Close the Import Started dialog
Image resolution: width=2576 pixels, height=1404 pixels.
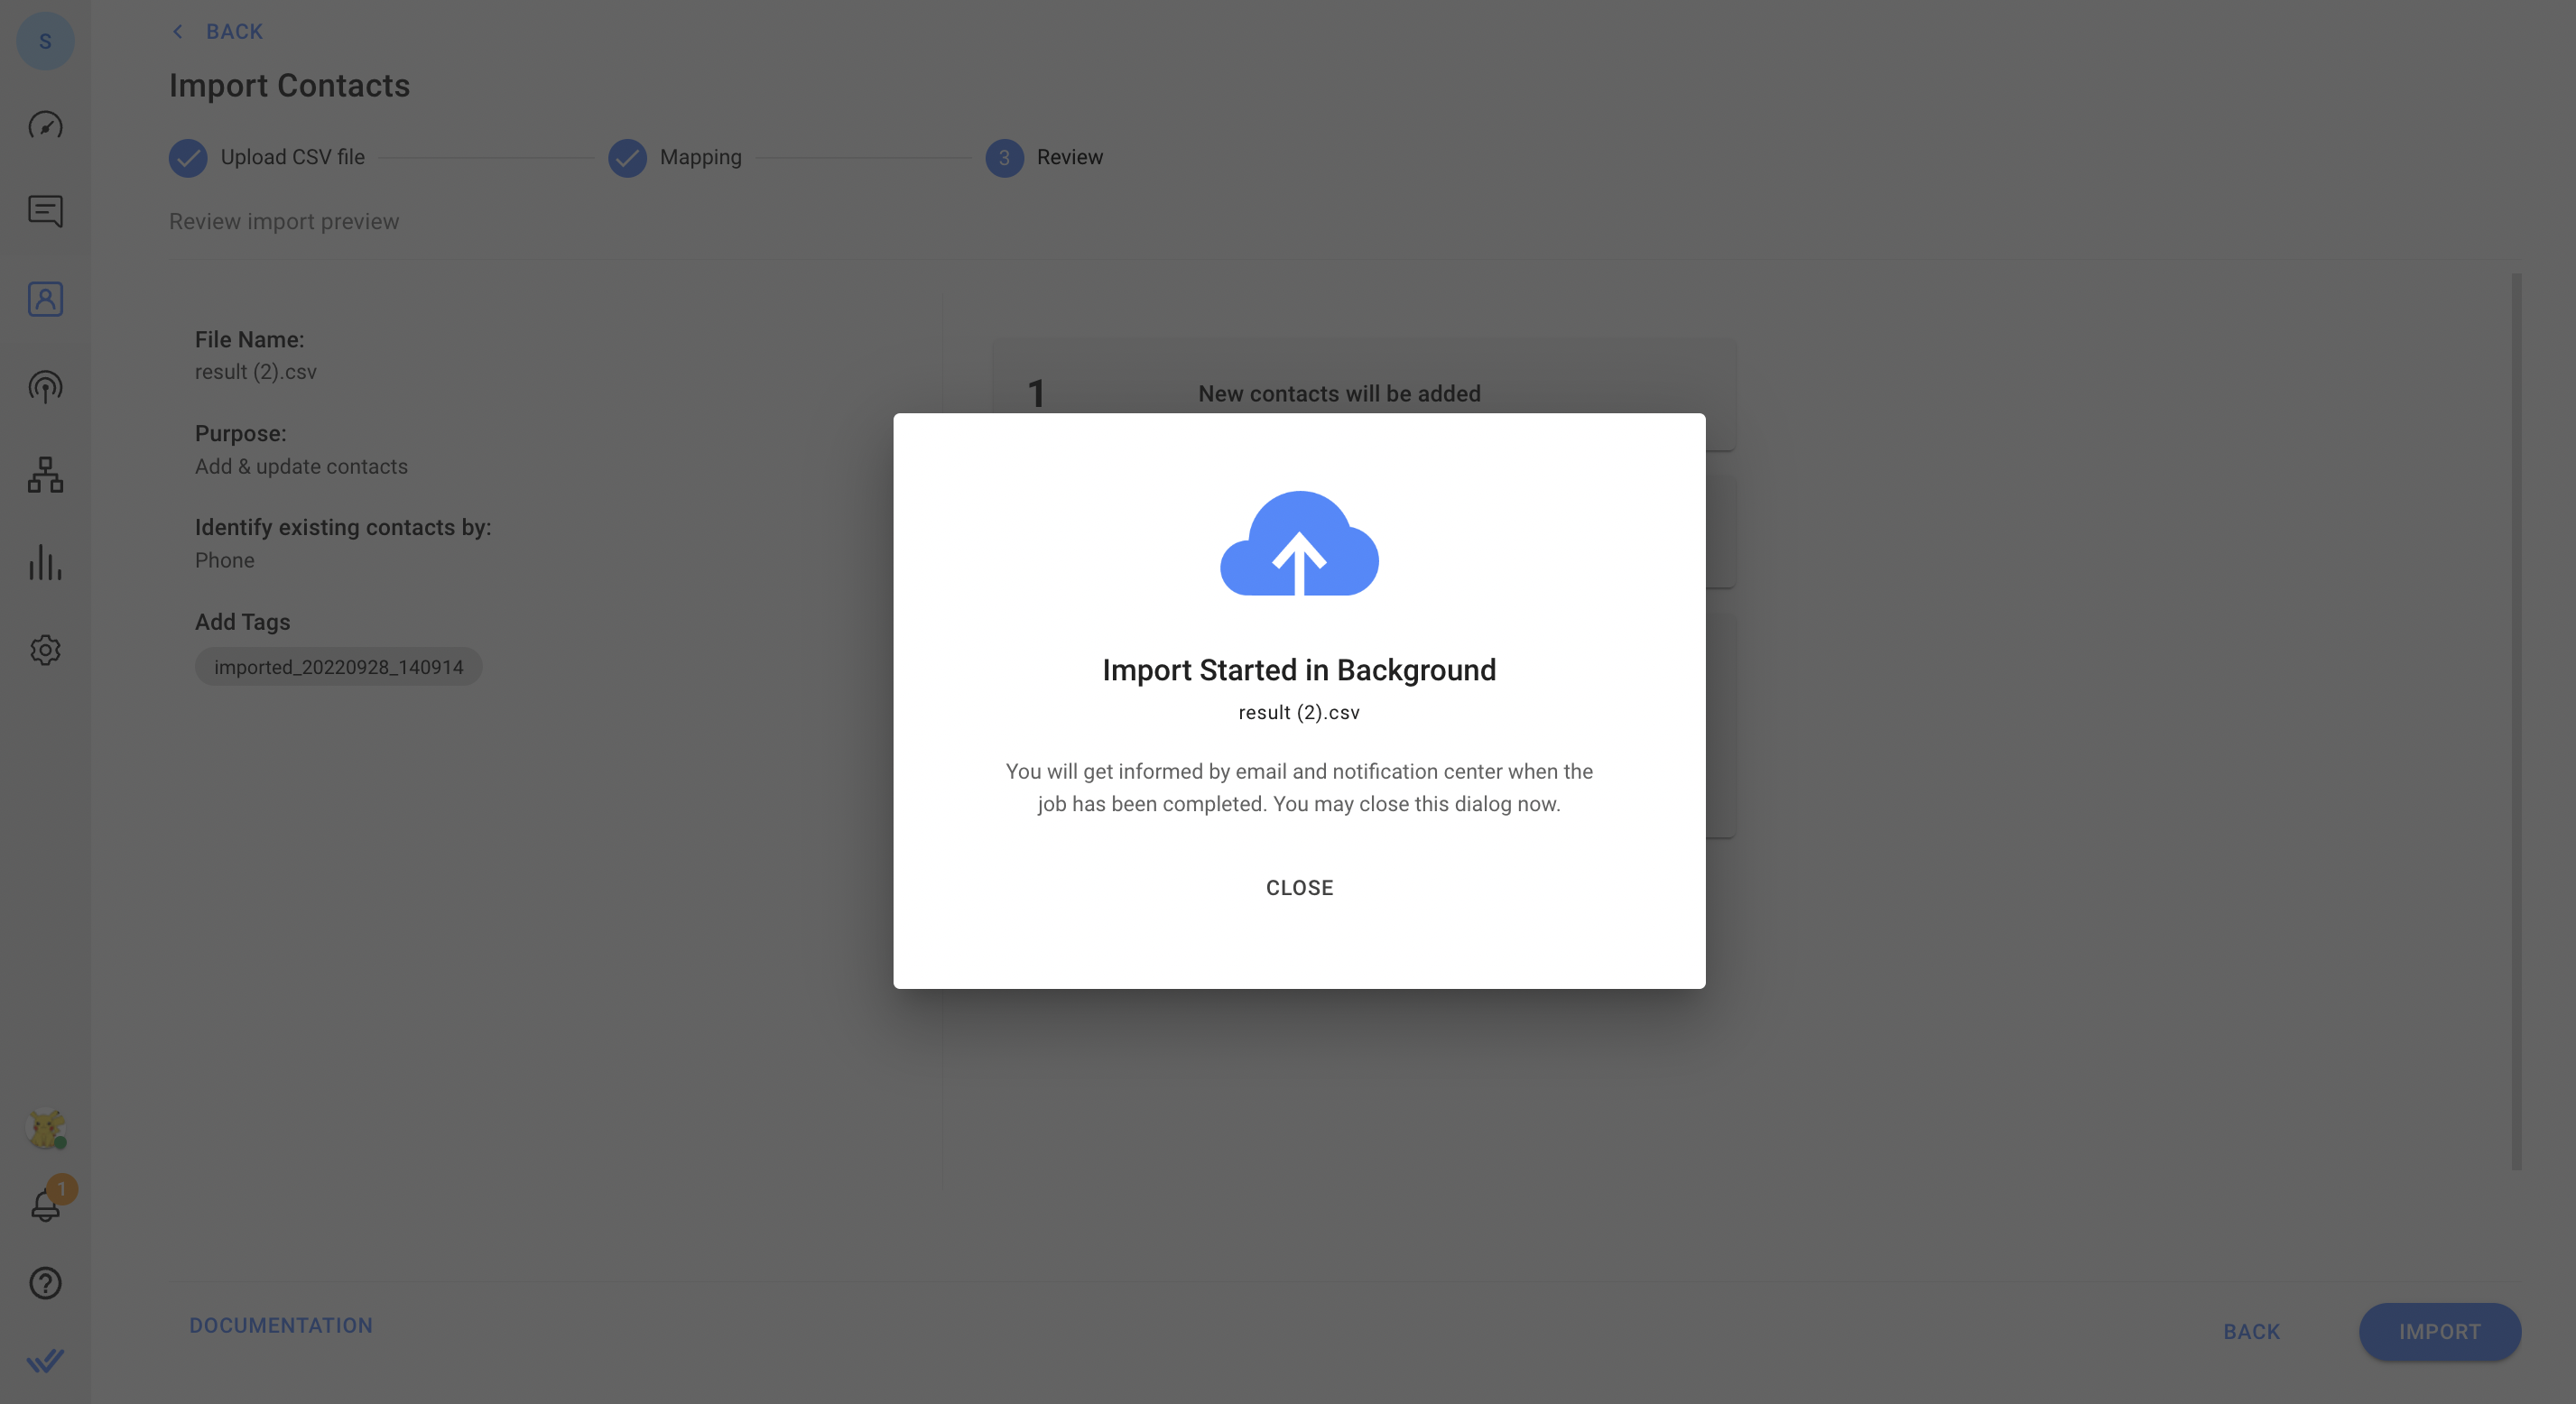pyautogui.click(x=1299, y=888)
